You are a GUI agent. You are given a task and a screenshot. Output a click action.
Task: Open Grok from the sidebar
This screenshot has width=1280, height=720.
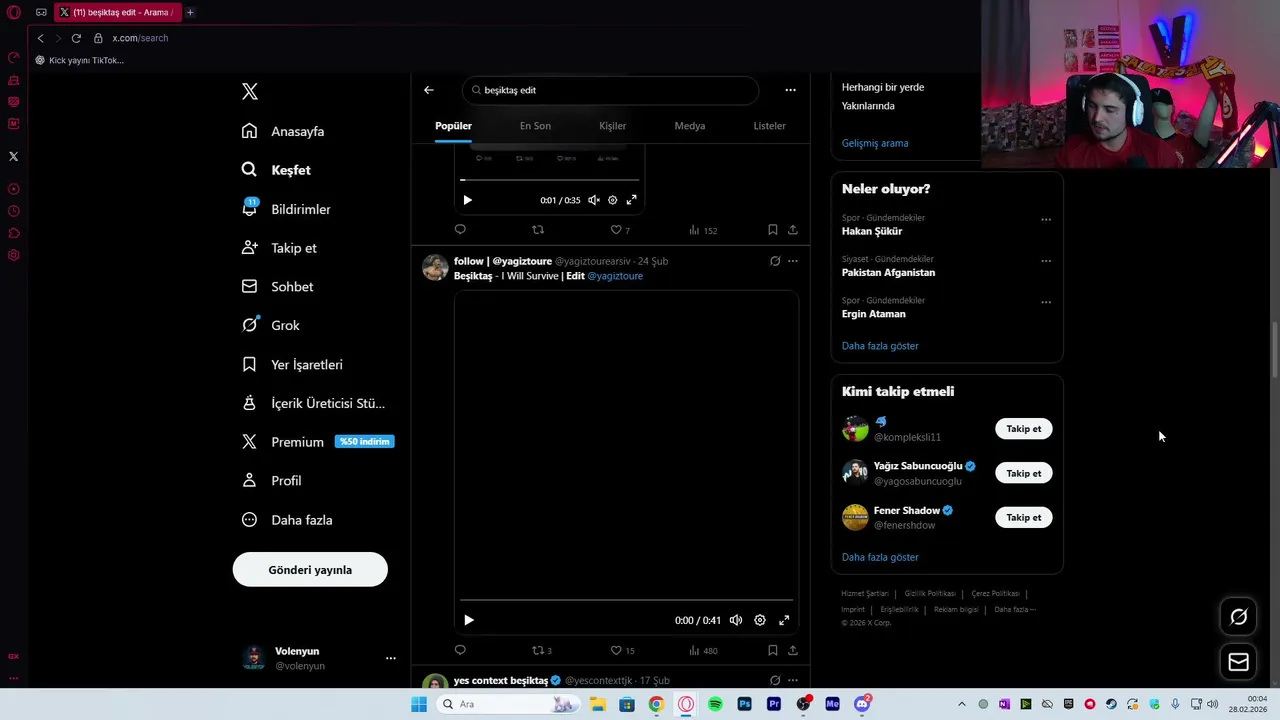coord(271,325)
